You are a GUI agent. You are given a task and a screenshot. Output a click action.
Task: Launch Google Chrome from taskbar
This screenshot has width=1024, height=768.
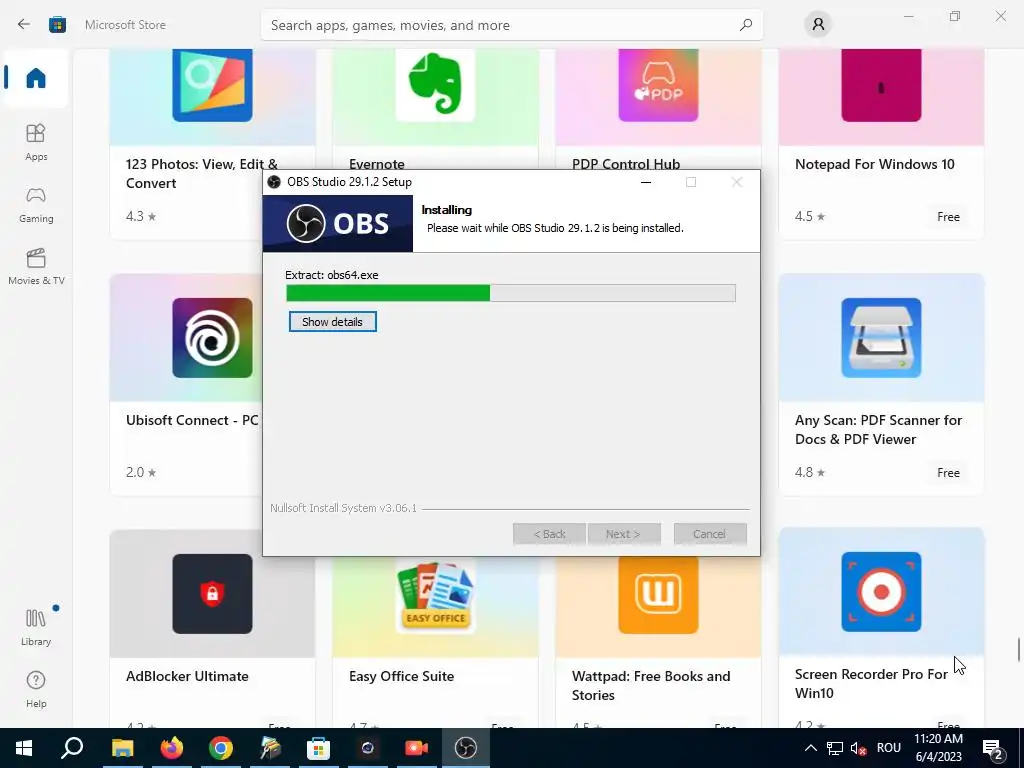click(x=221, y=748)
